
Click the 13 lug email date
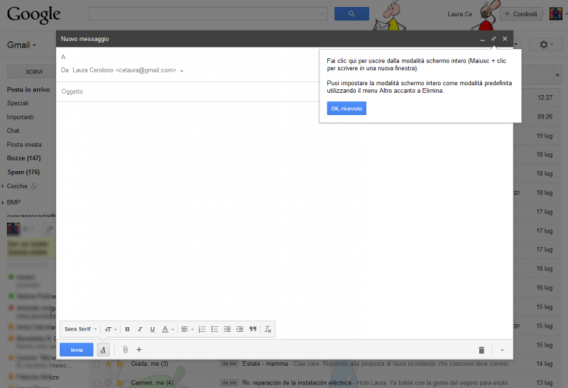coord(544,383)
